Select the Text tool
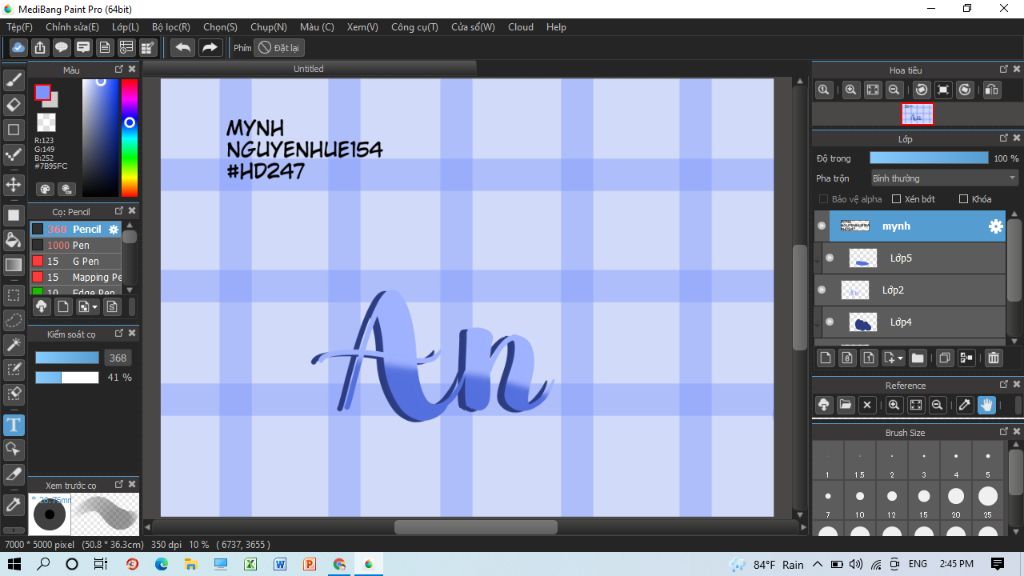 [14, 425]
